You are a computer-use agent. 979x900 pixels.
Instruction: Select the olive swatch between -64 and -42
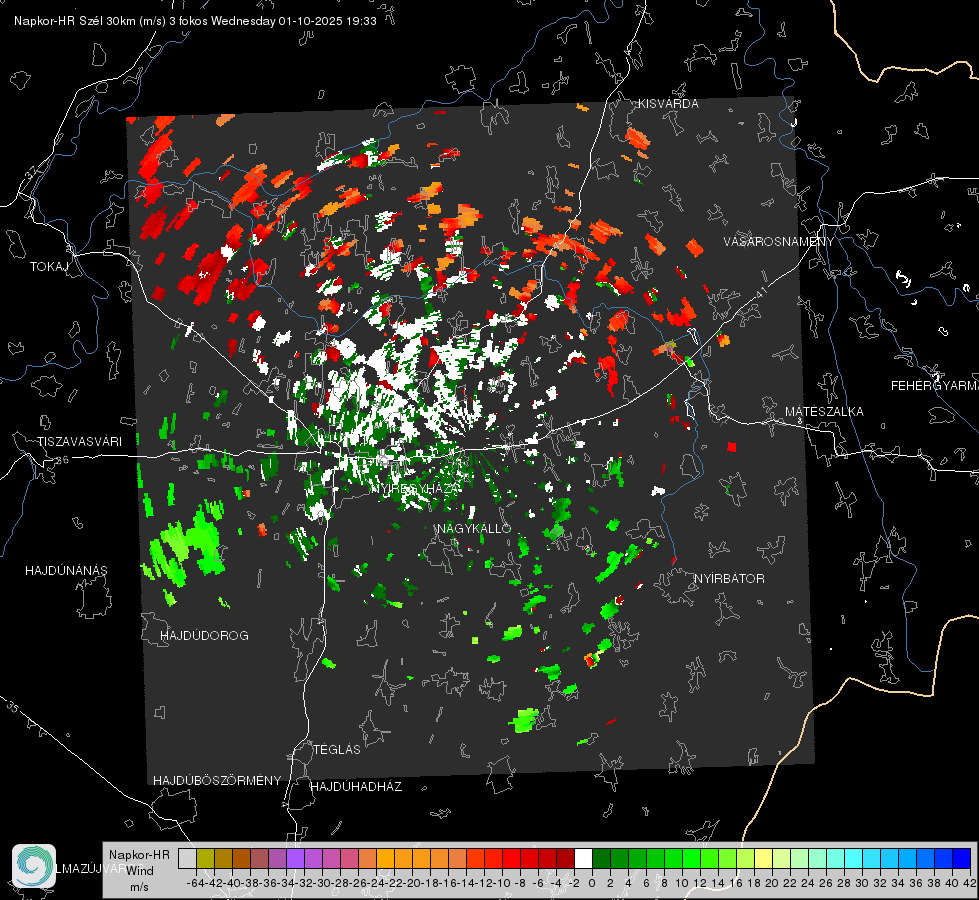(205, 859)
